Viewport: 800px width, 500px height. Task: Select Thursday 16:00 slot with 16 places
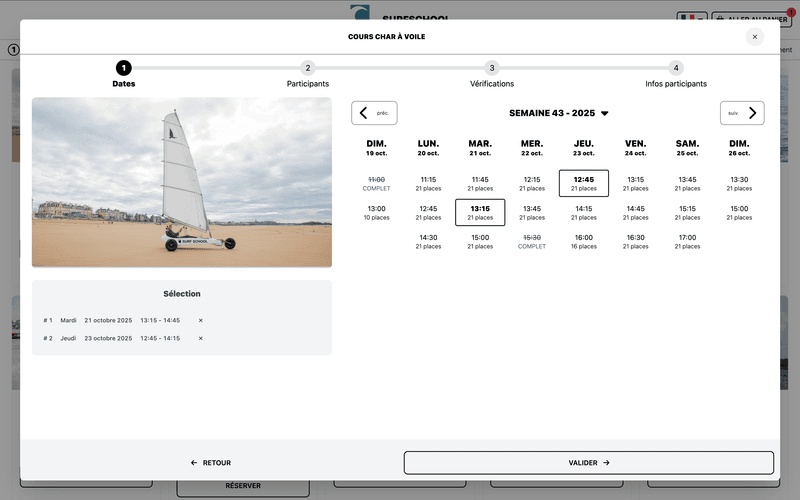tap(584, 241)
